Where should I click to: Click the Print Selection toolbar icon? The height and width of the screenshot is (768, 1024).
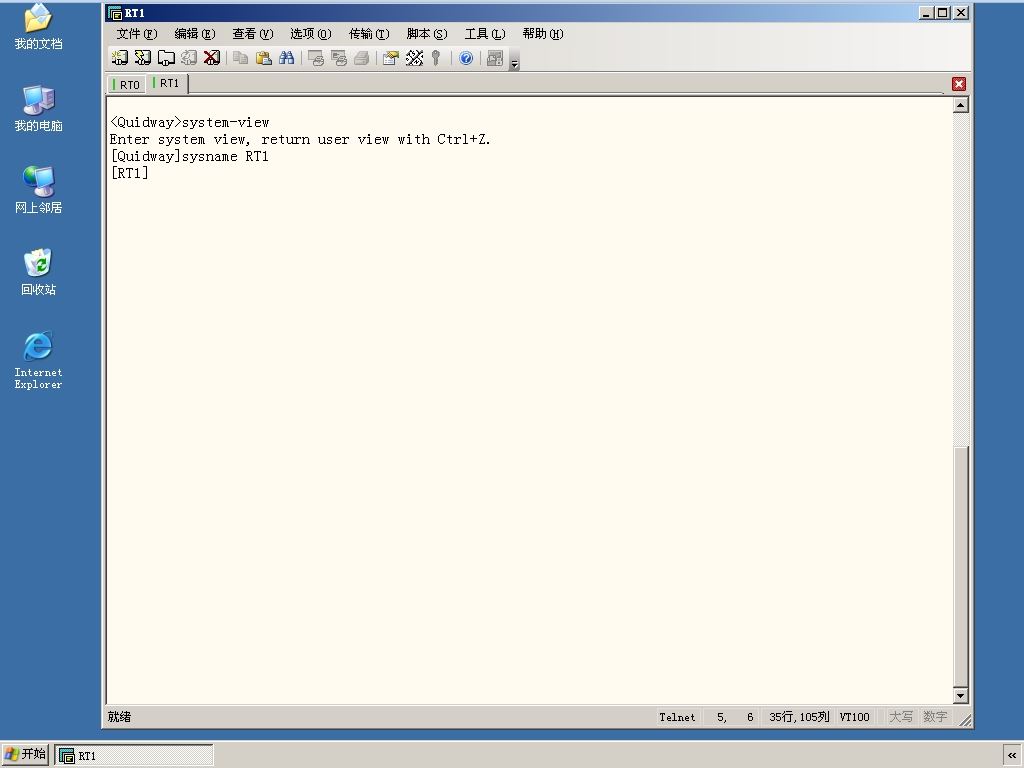(x=338, y=58)
